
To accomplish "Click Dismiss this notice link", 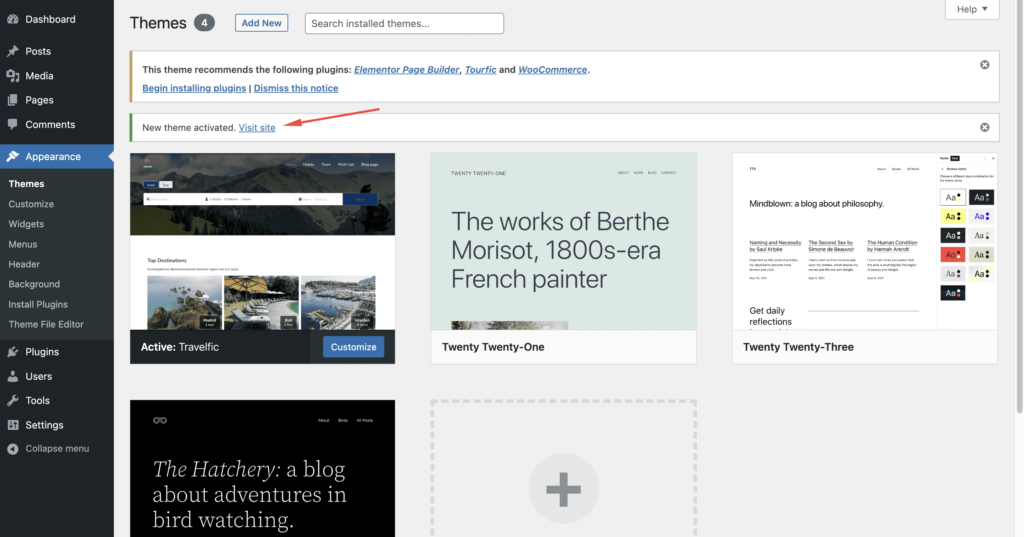I will (296, 88).
